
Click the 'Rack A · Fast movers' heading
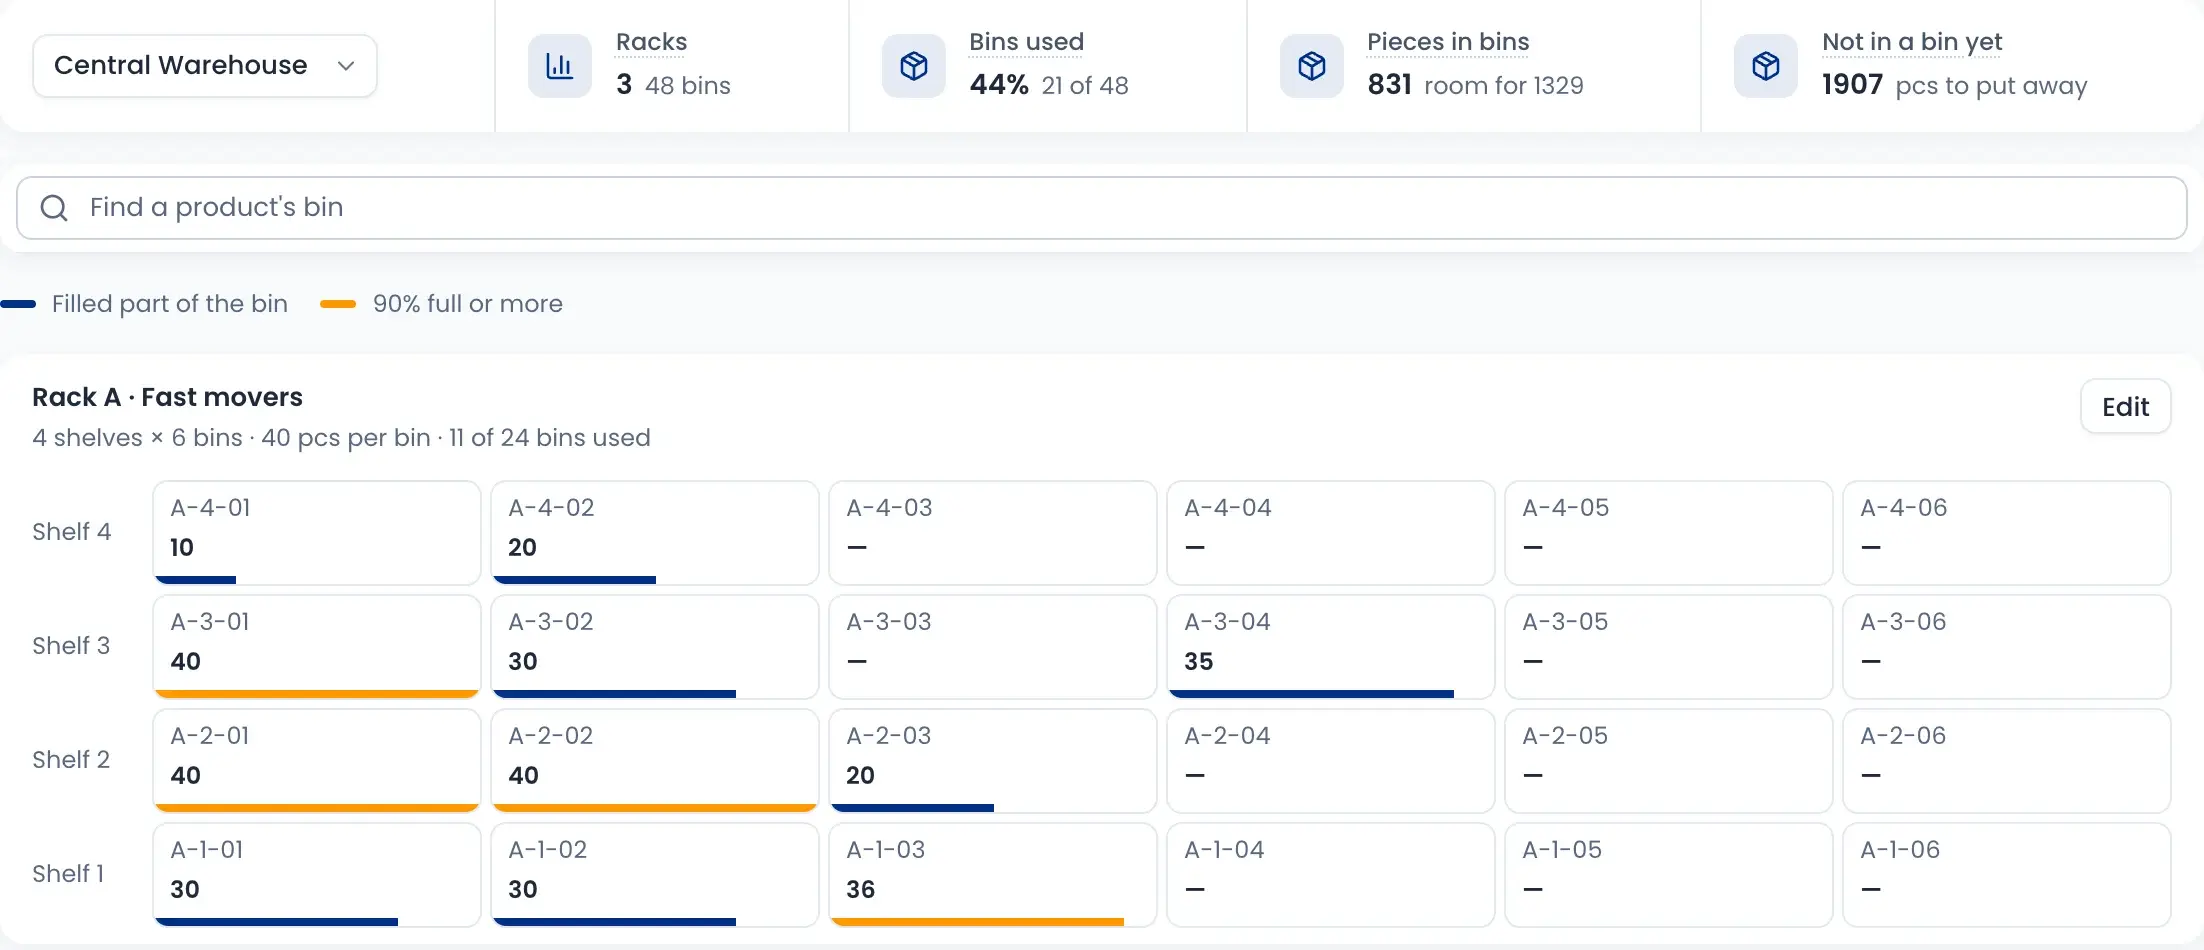point(167,397)
